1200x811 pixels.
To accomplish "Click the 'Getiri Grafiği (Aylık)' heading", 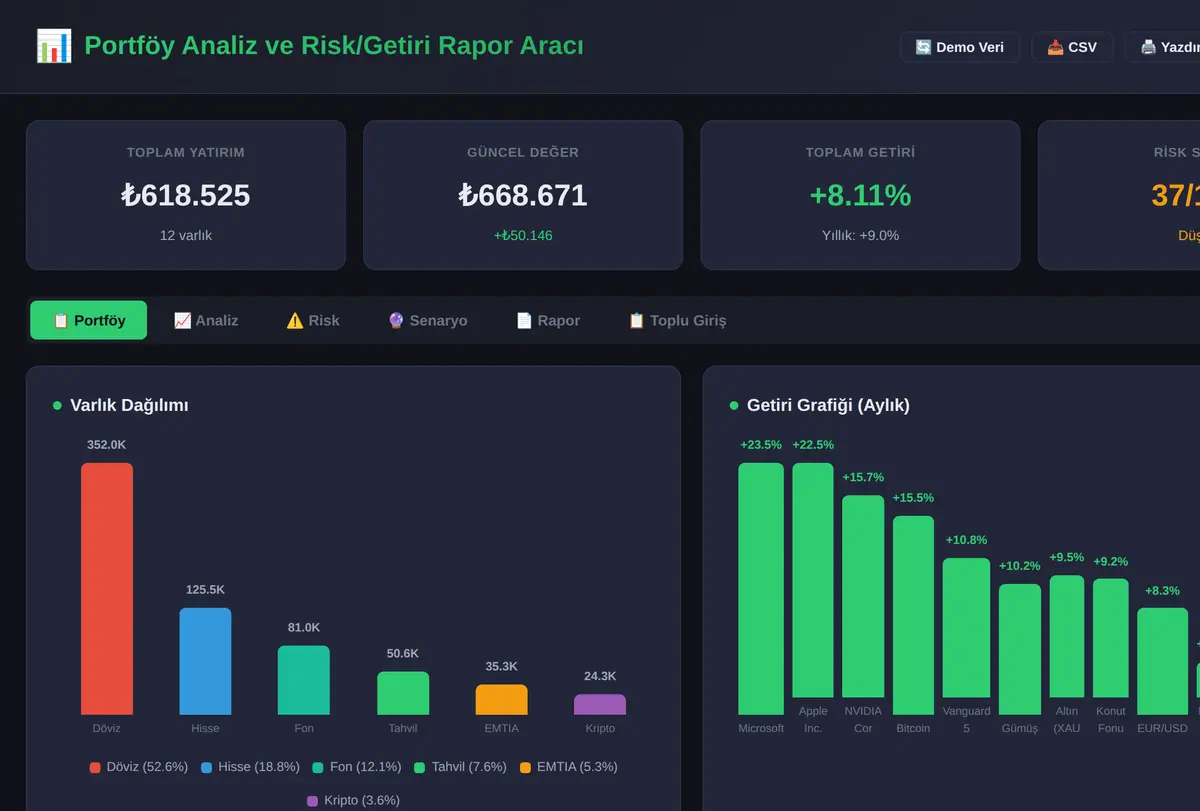I will tap(828, 405).
